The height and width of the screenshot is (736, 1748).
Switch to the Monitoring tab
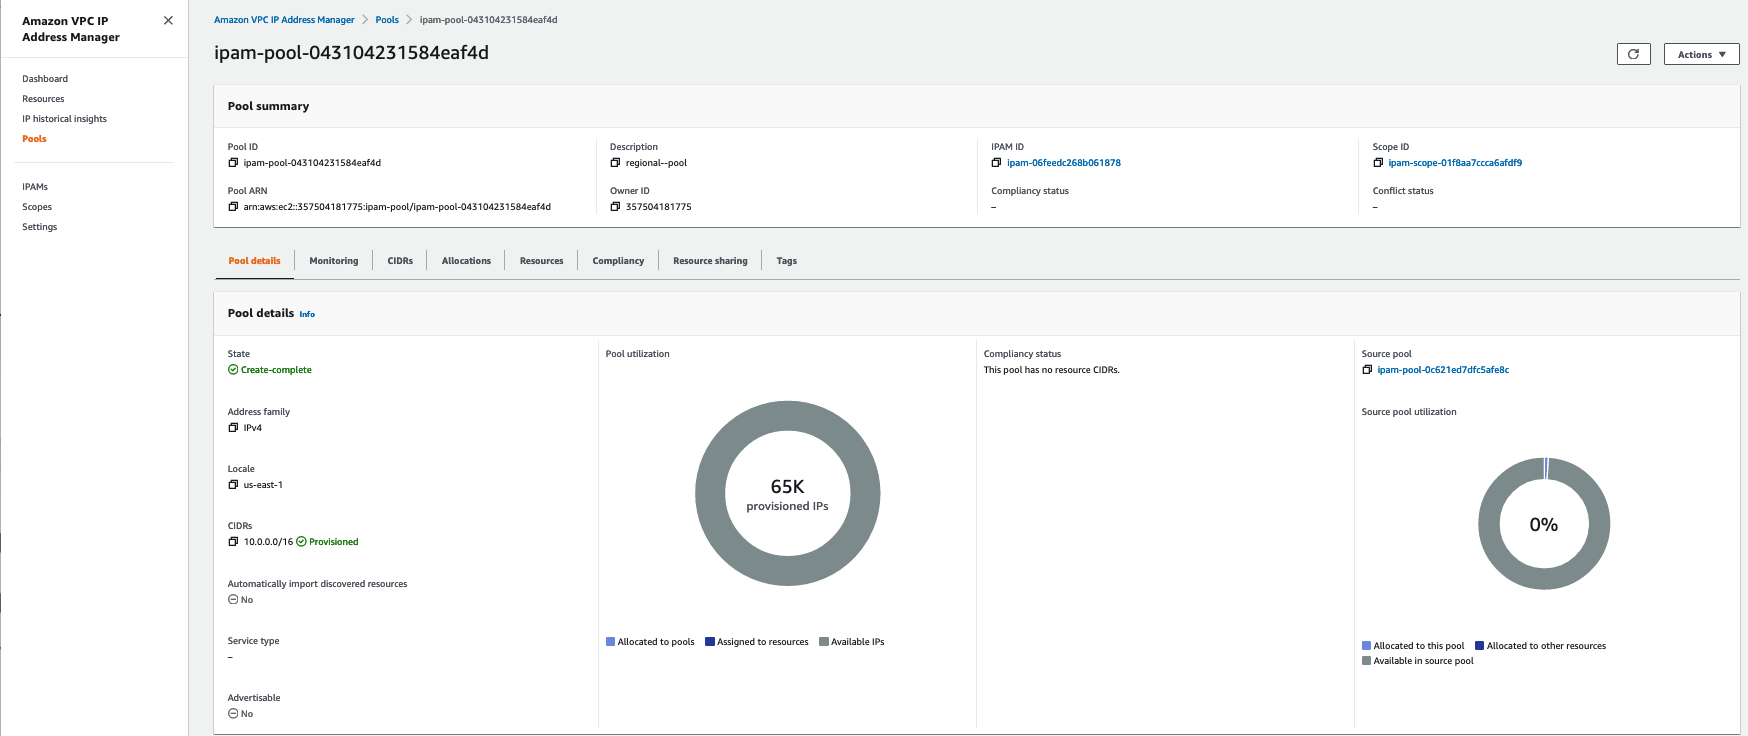click(x=334, y=261)
